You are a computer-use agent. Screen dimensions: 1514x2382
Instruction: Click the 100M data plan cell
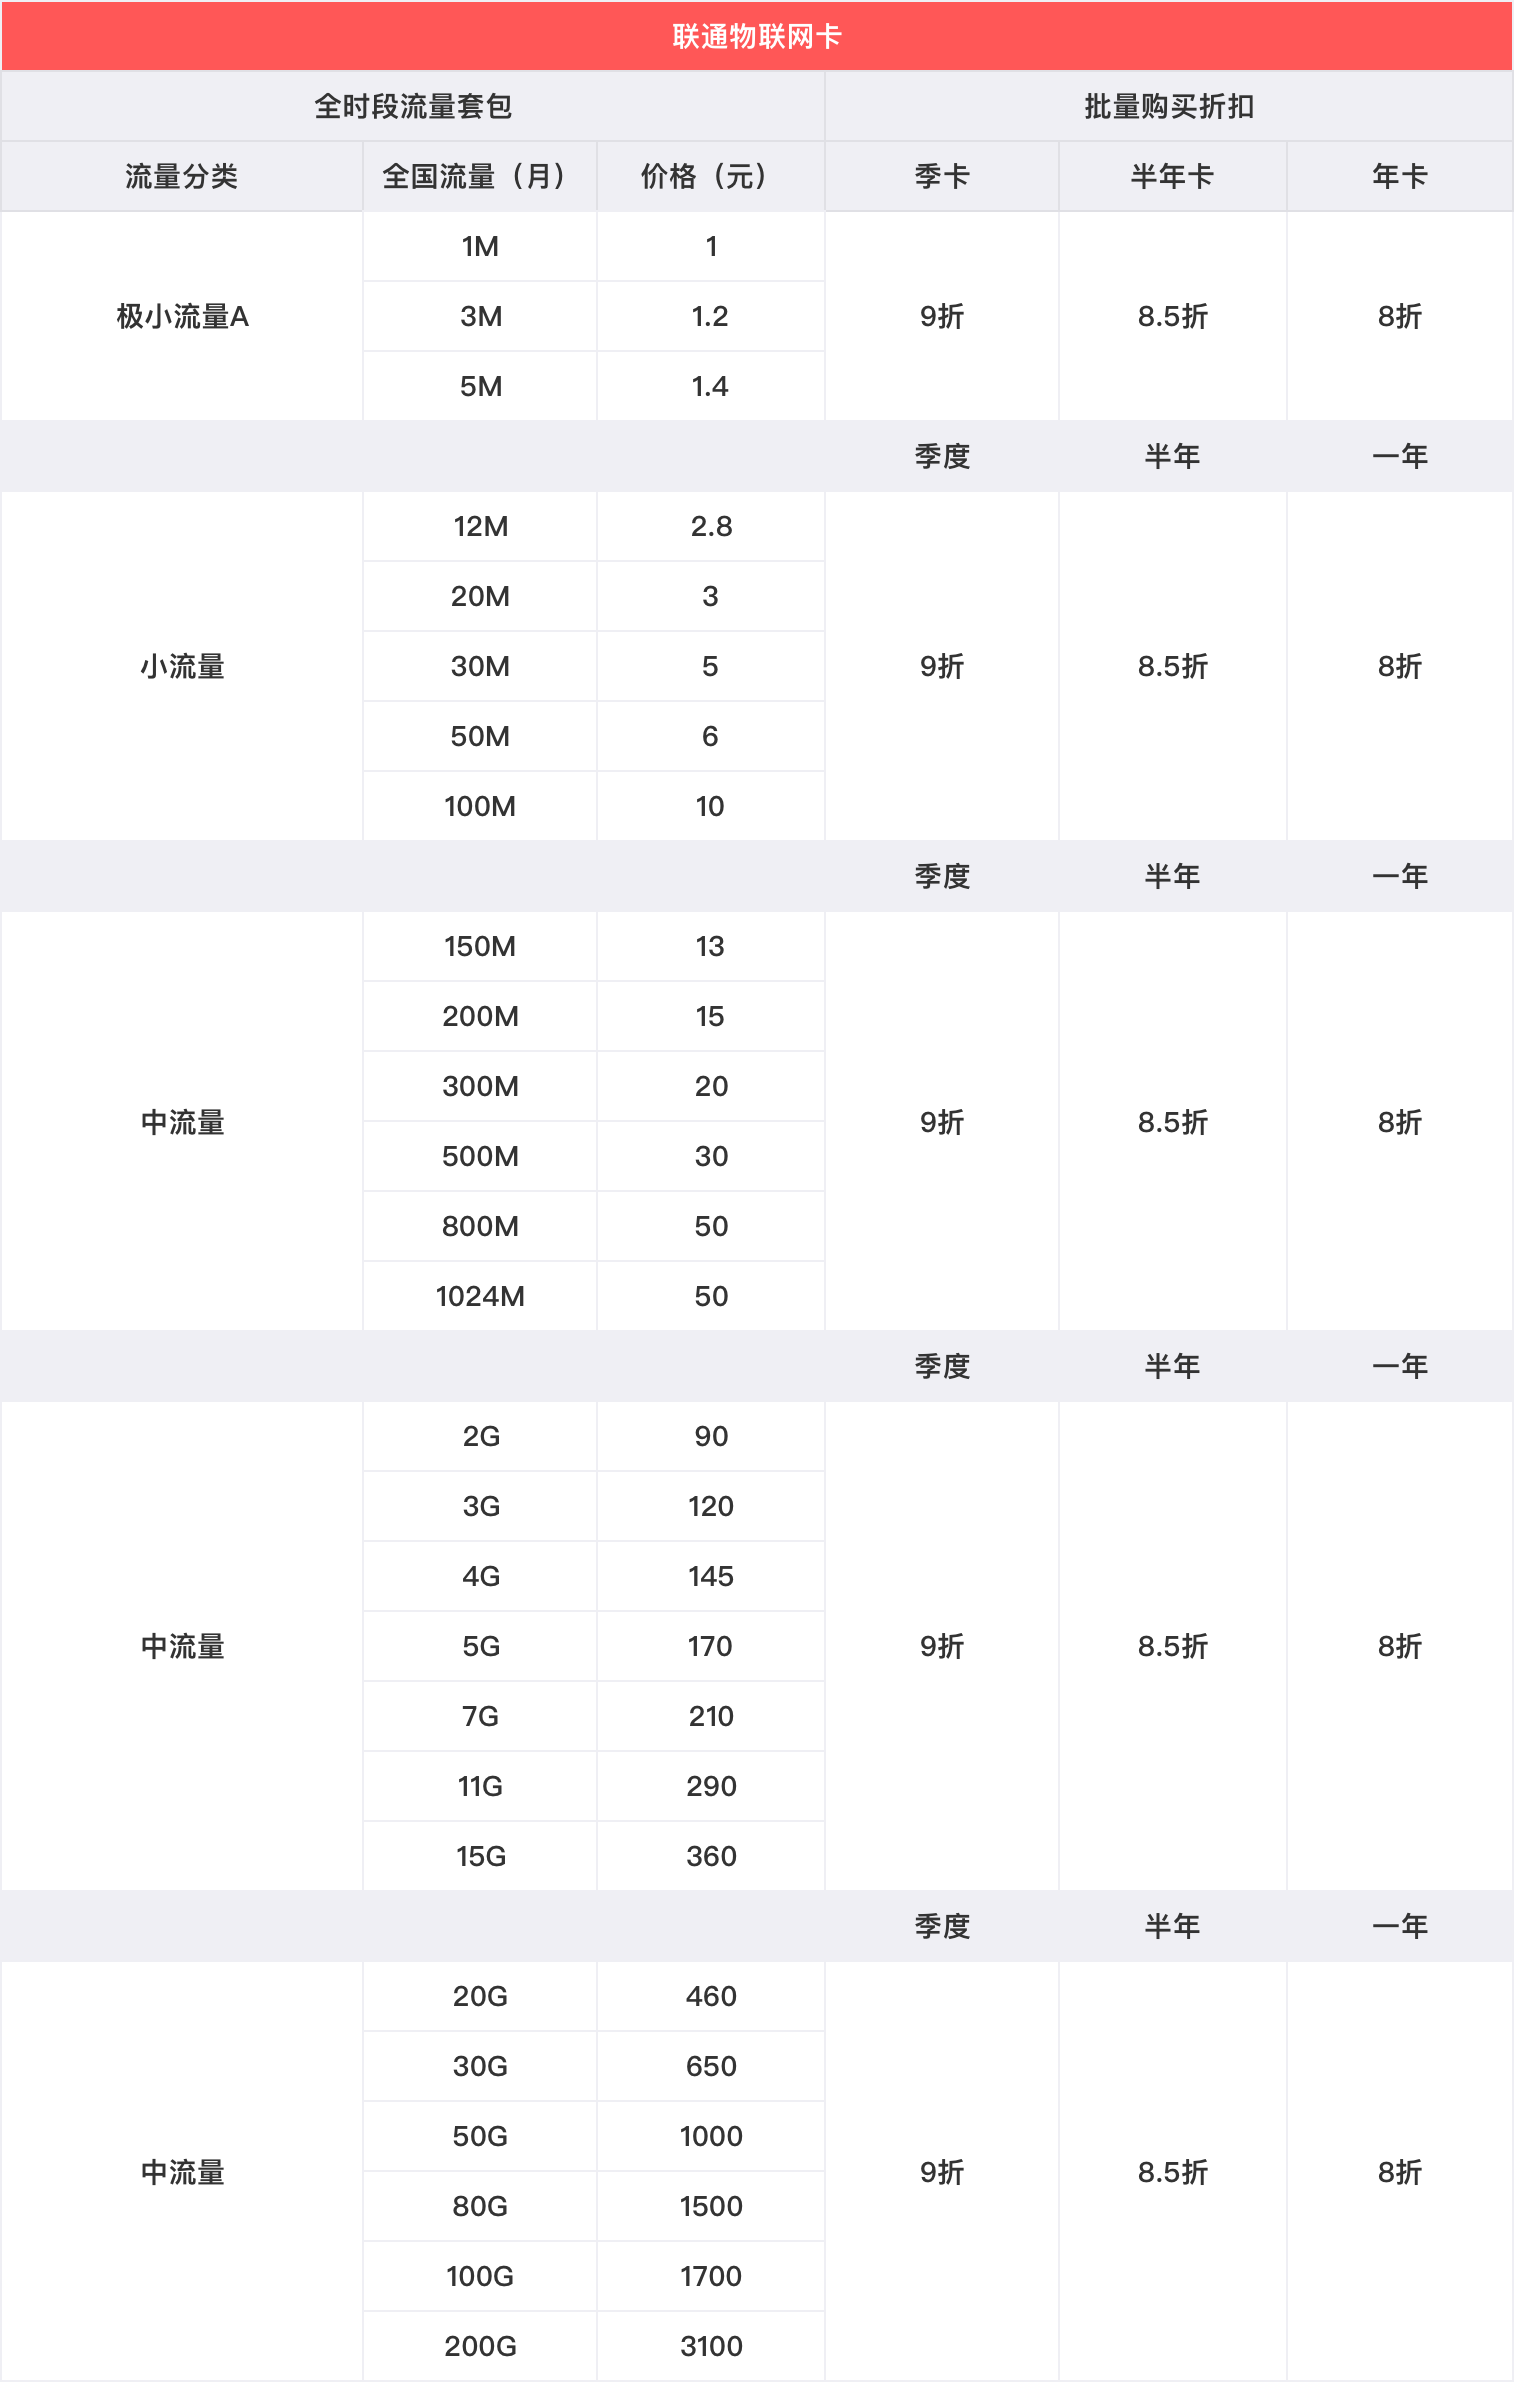[x=480, y=806]
